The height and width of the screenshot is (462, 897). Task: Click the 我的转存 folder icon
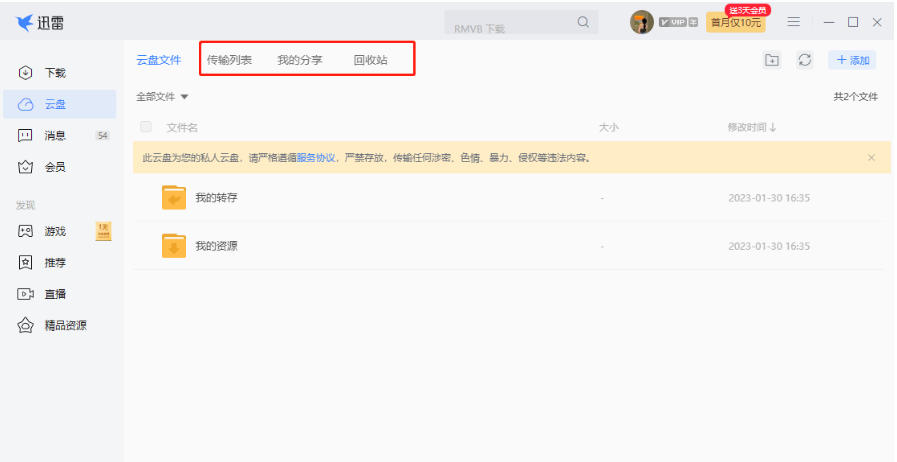174,198
